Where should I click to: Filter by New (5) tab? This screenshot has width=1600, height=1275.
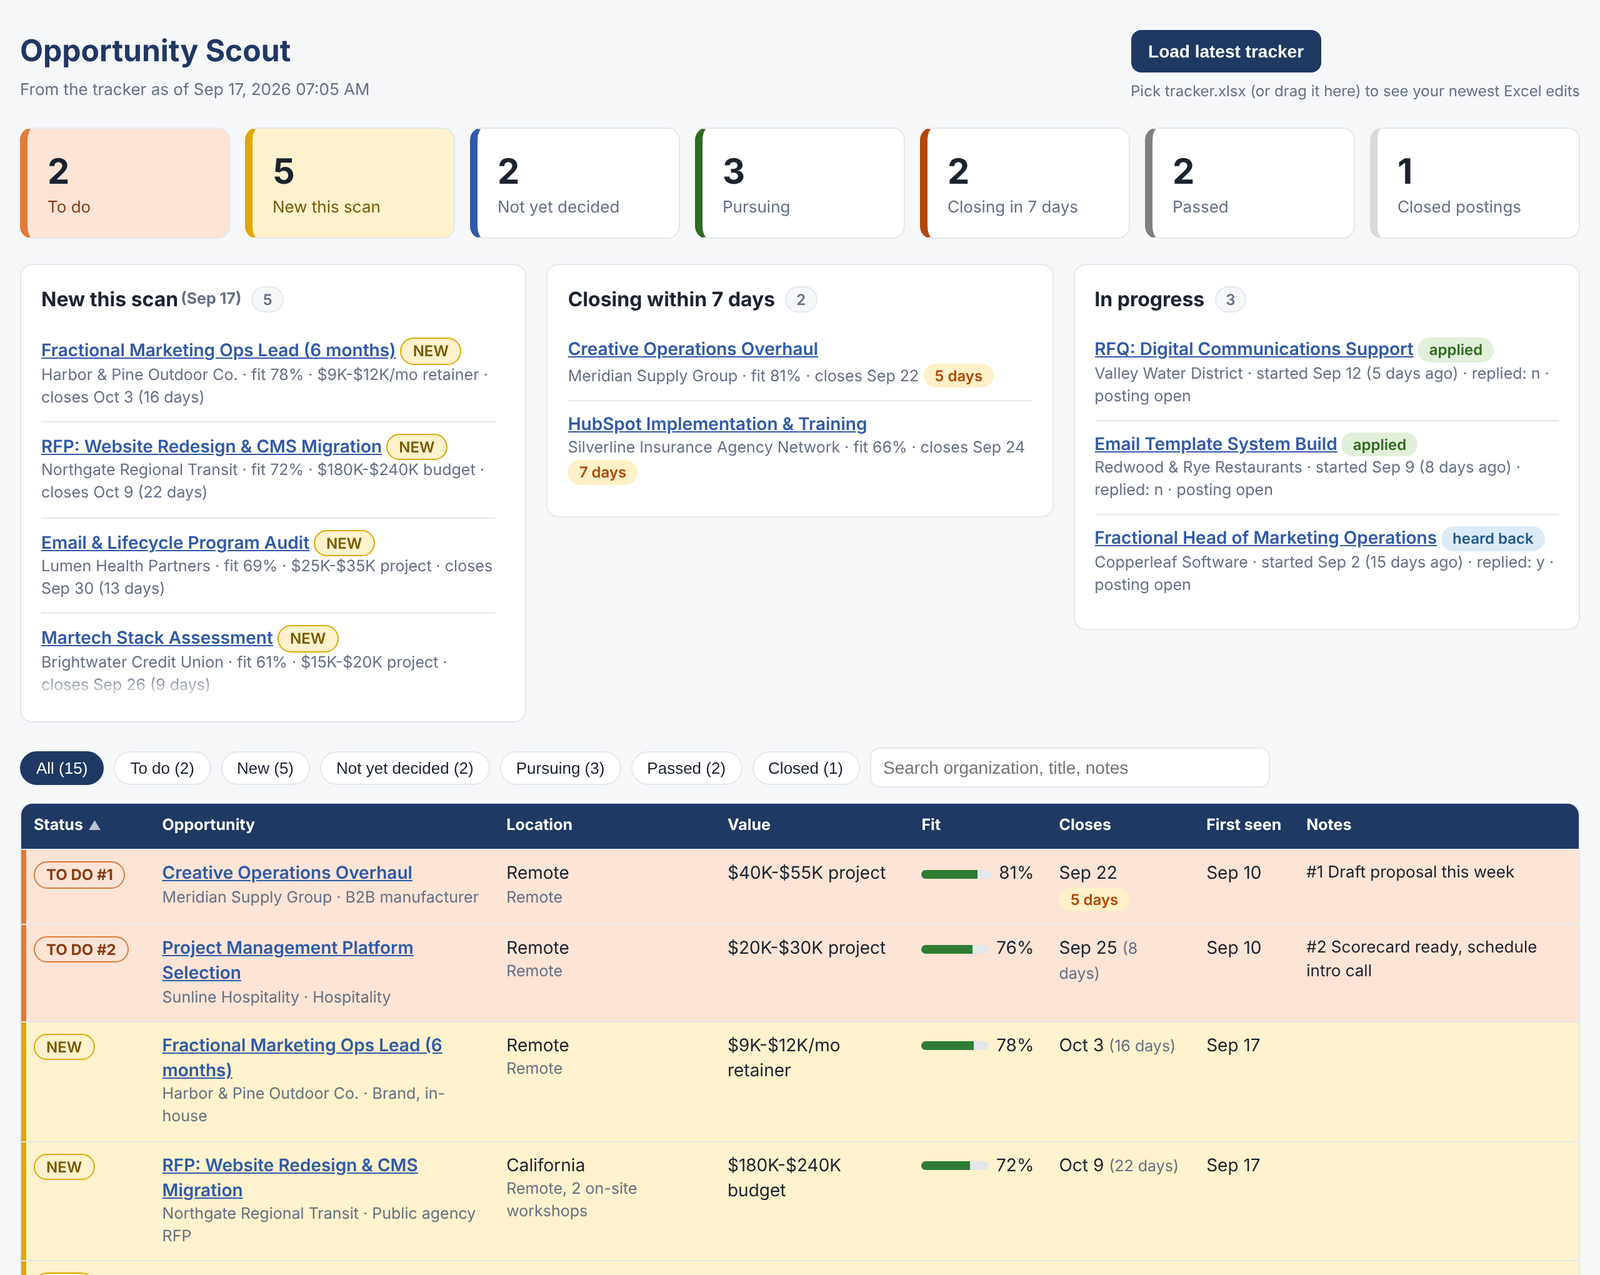tap(265, 768)
